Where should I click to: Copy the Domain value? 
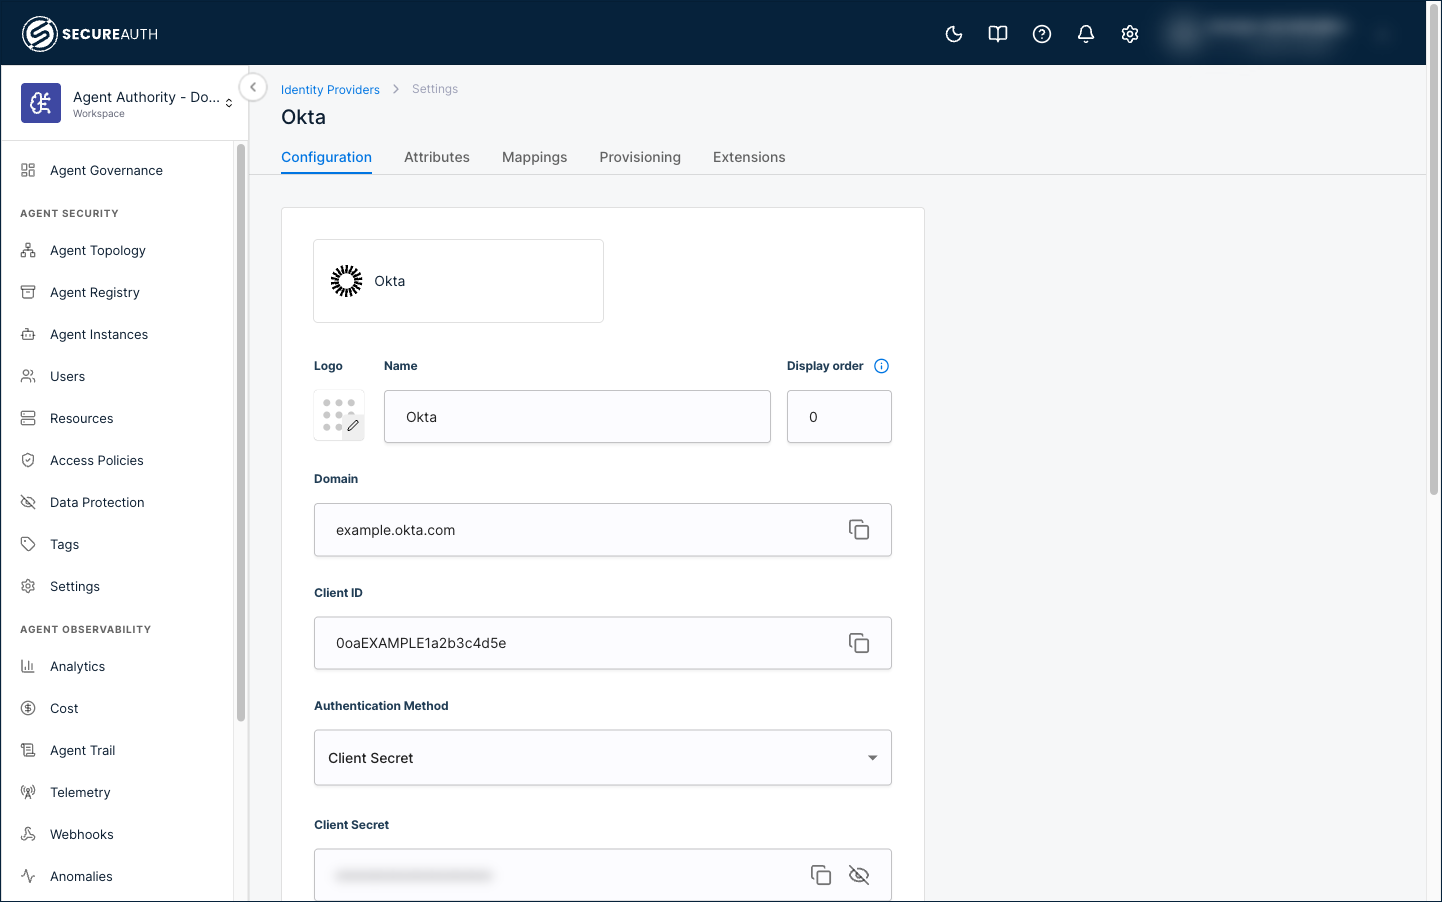click(x=859, y=530)
